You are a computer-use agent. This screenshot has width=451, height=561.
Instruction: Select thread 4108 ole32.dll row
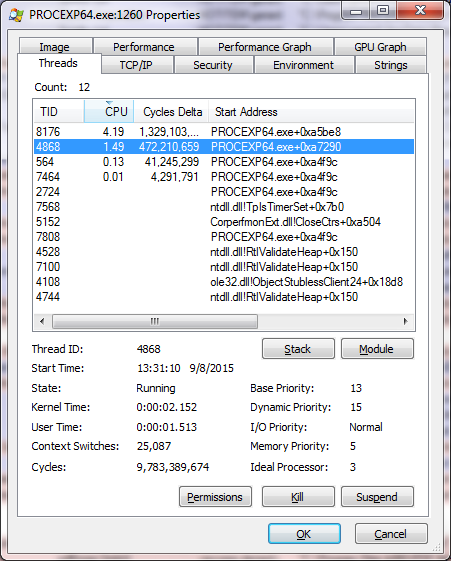(x=224, y=282)
